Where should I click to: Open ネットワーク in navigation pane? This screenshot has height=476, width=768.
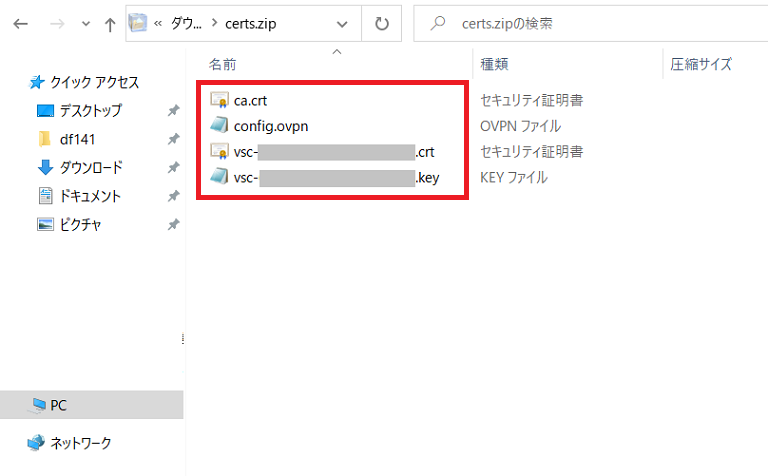(x=80, y=442)
